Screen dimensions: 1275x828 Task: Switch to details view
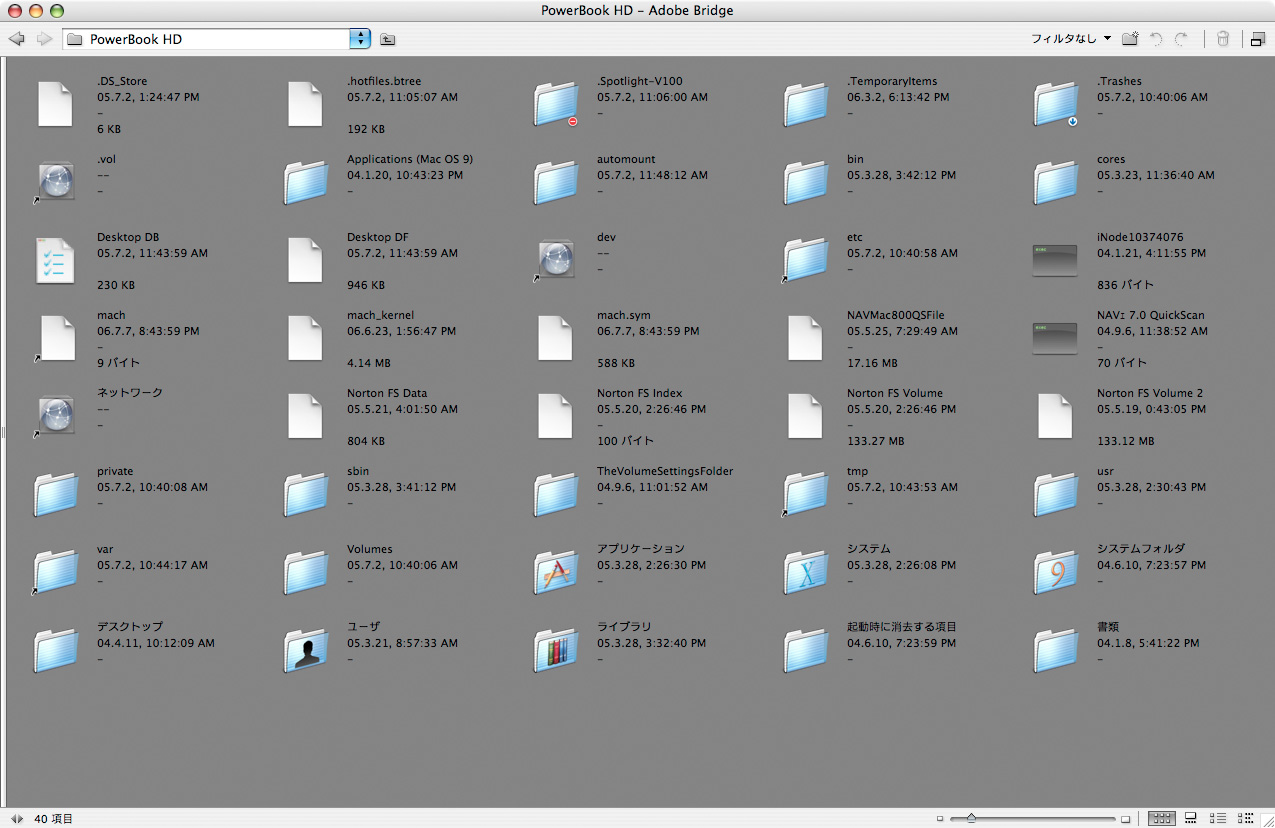tap(1218, 818)
